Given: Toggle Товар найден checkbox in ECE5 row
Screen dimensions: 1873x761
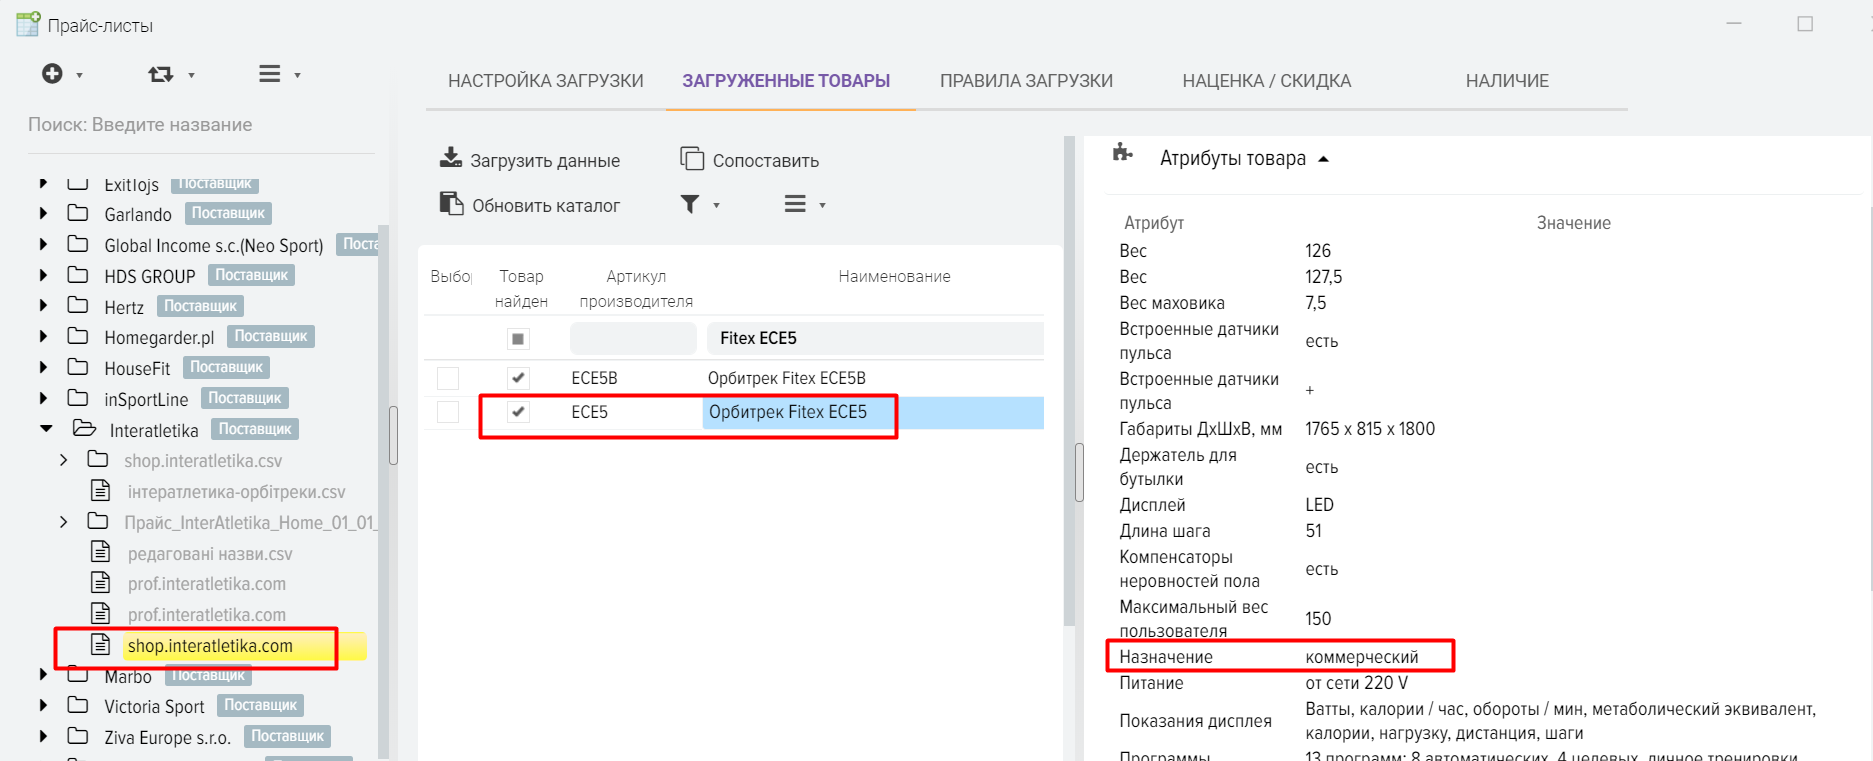Looking at the screenshot, I should click(x=518, y=412).
